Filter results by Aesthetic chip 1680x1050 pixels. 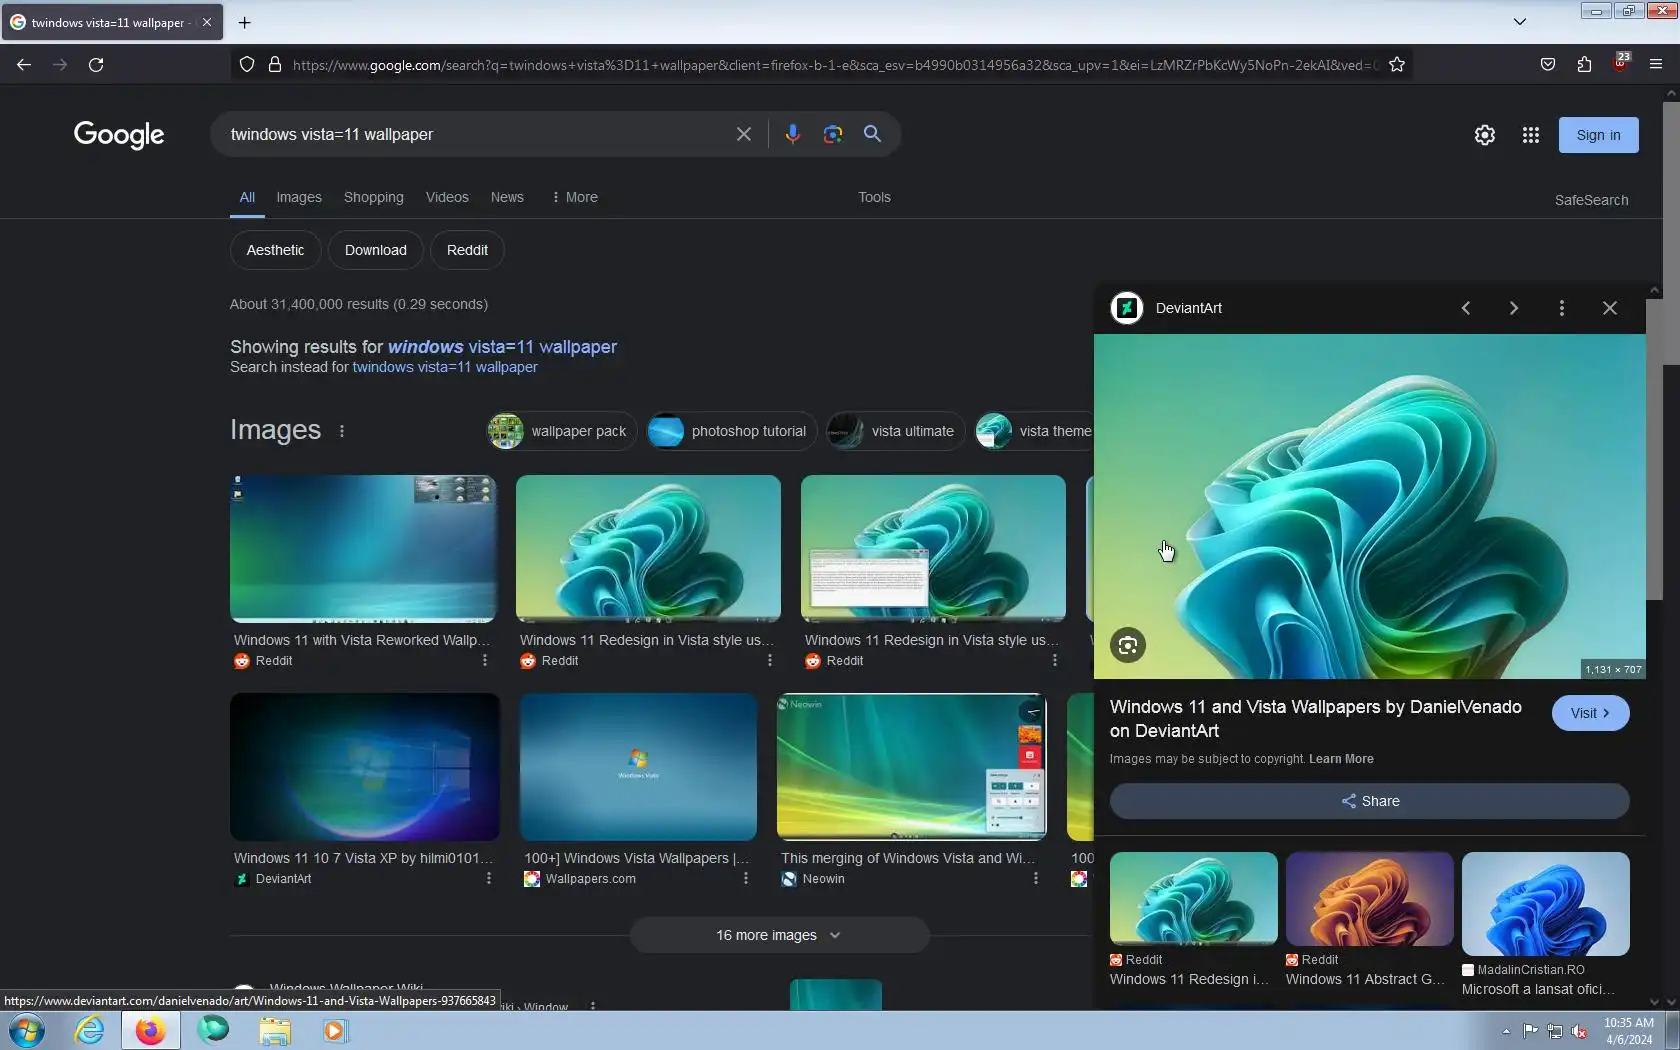(275, 250)
